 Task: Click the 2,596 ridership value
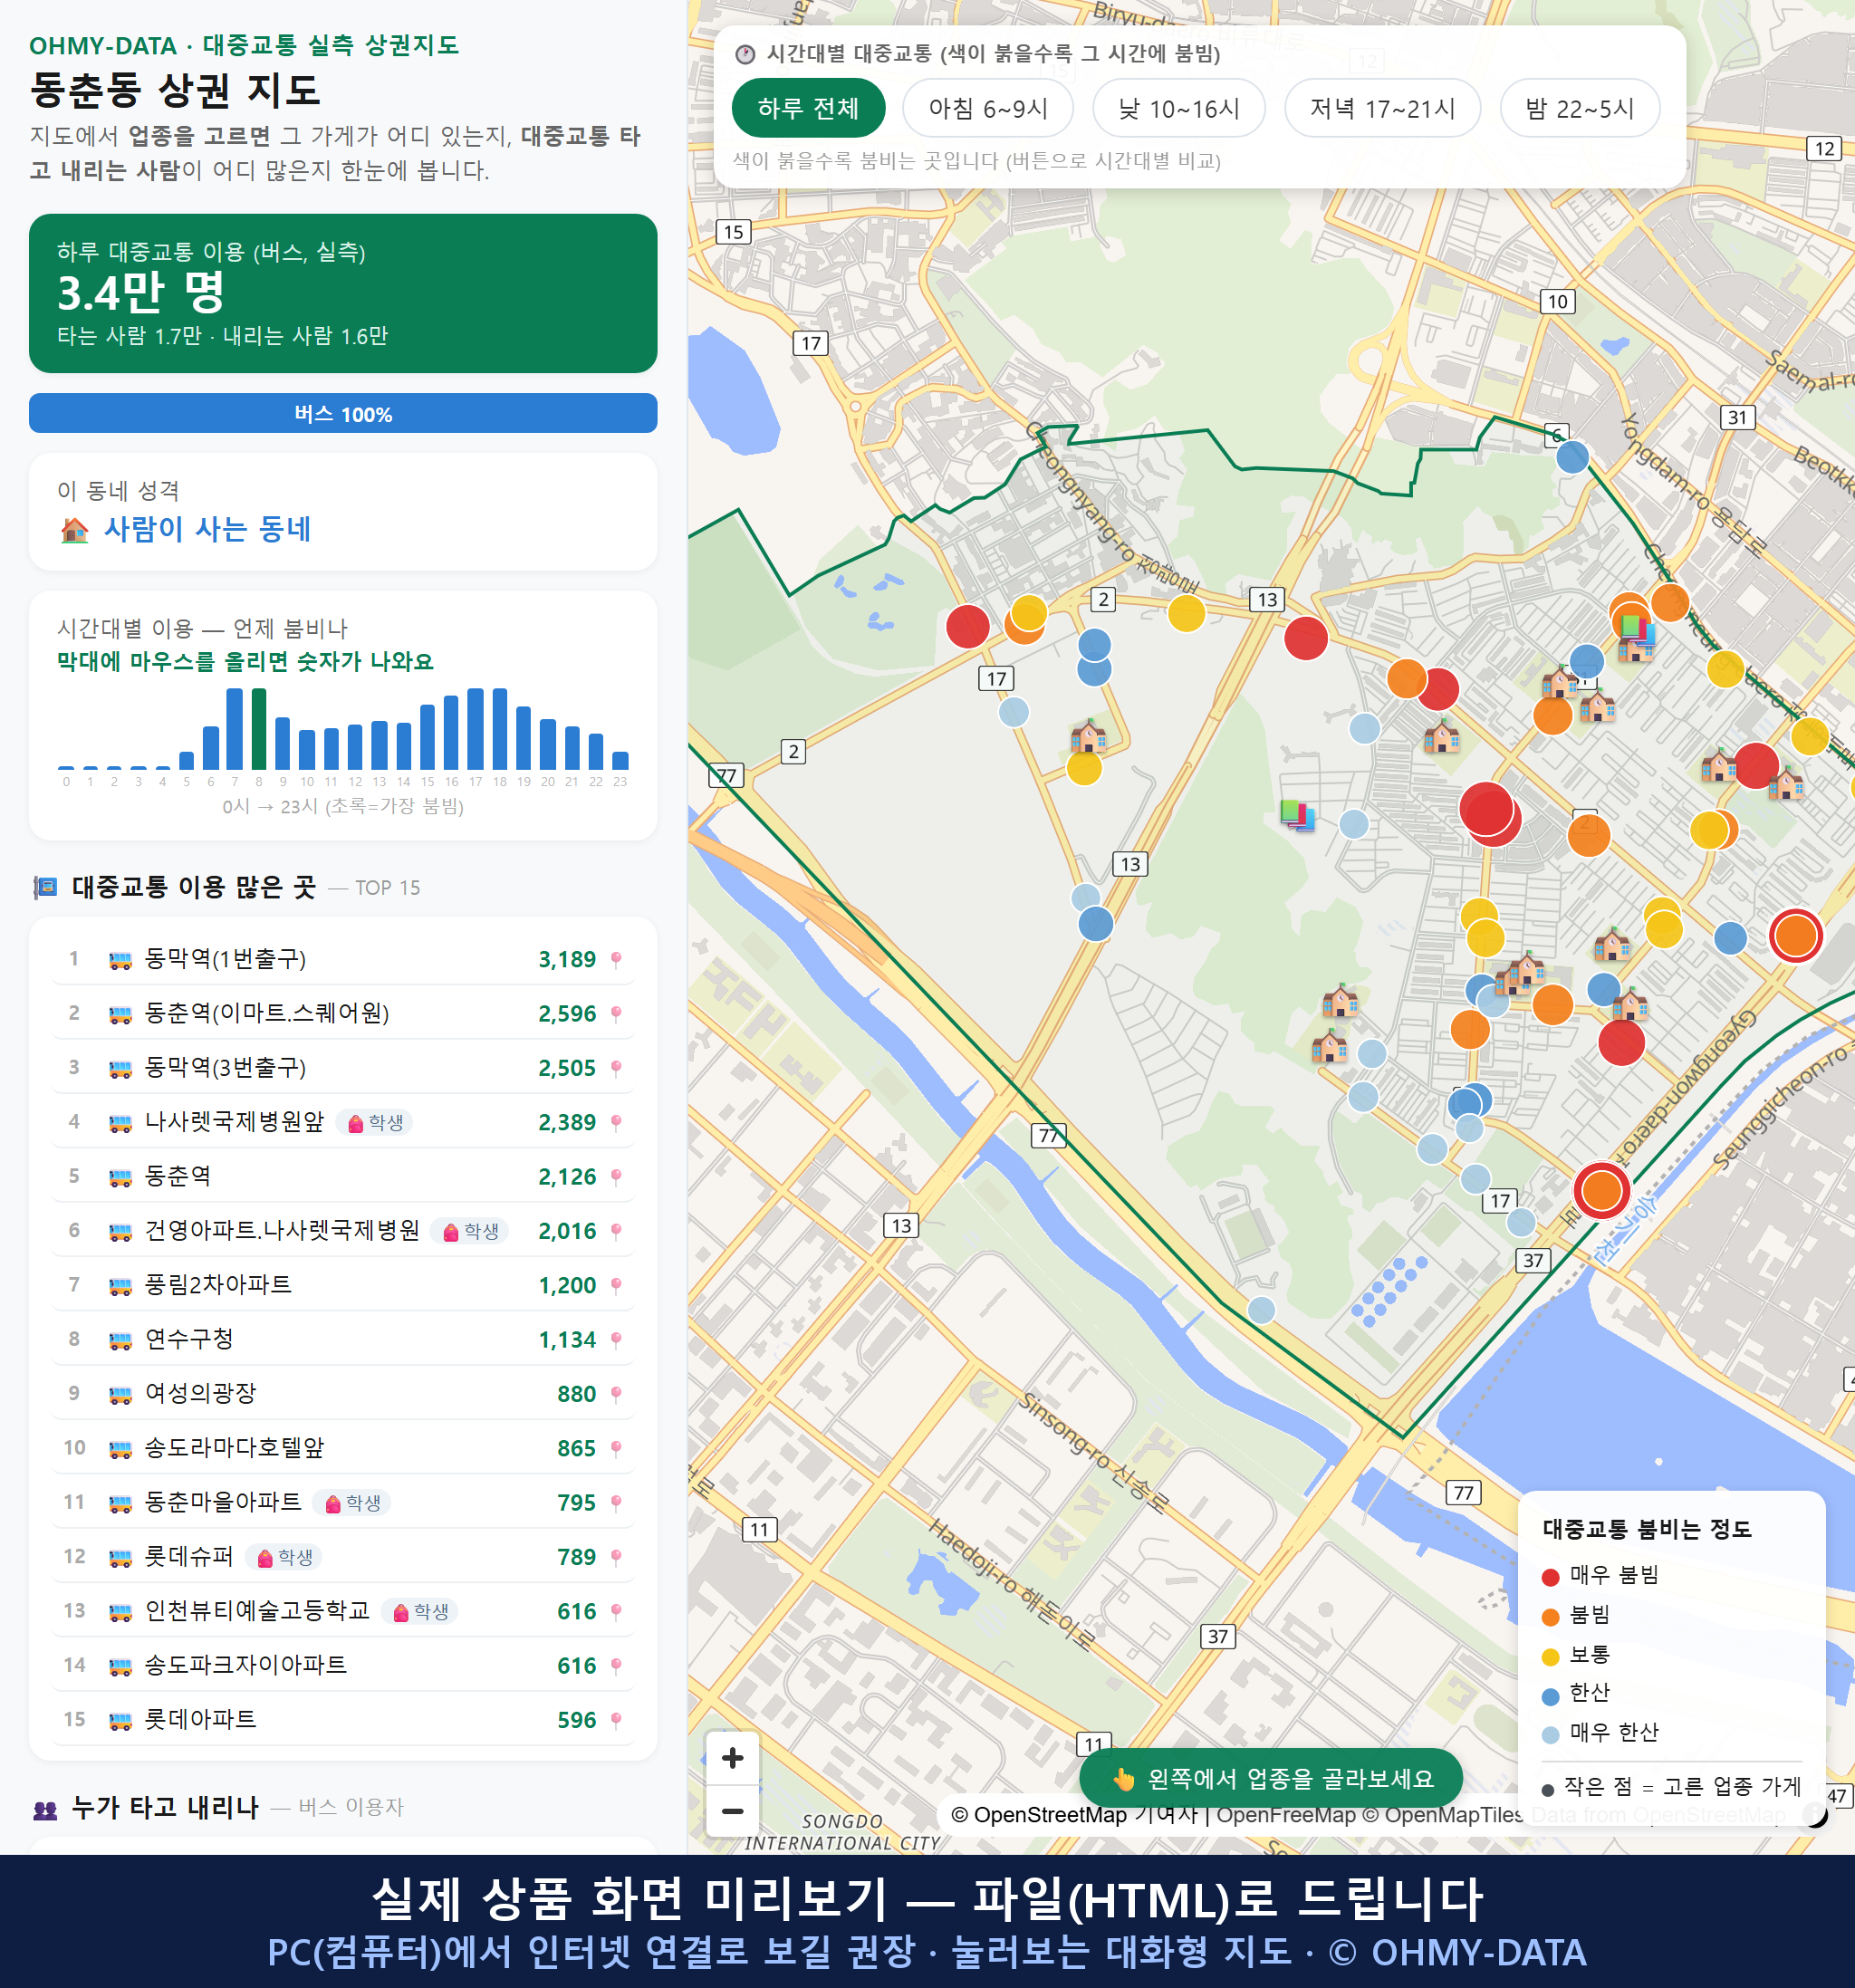[567, 1014]
